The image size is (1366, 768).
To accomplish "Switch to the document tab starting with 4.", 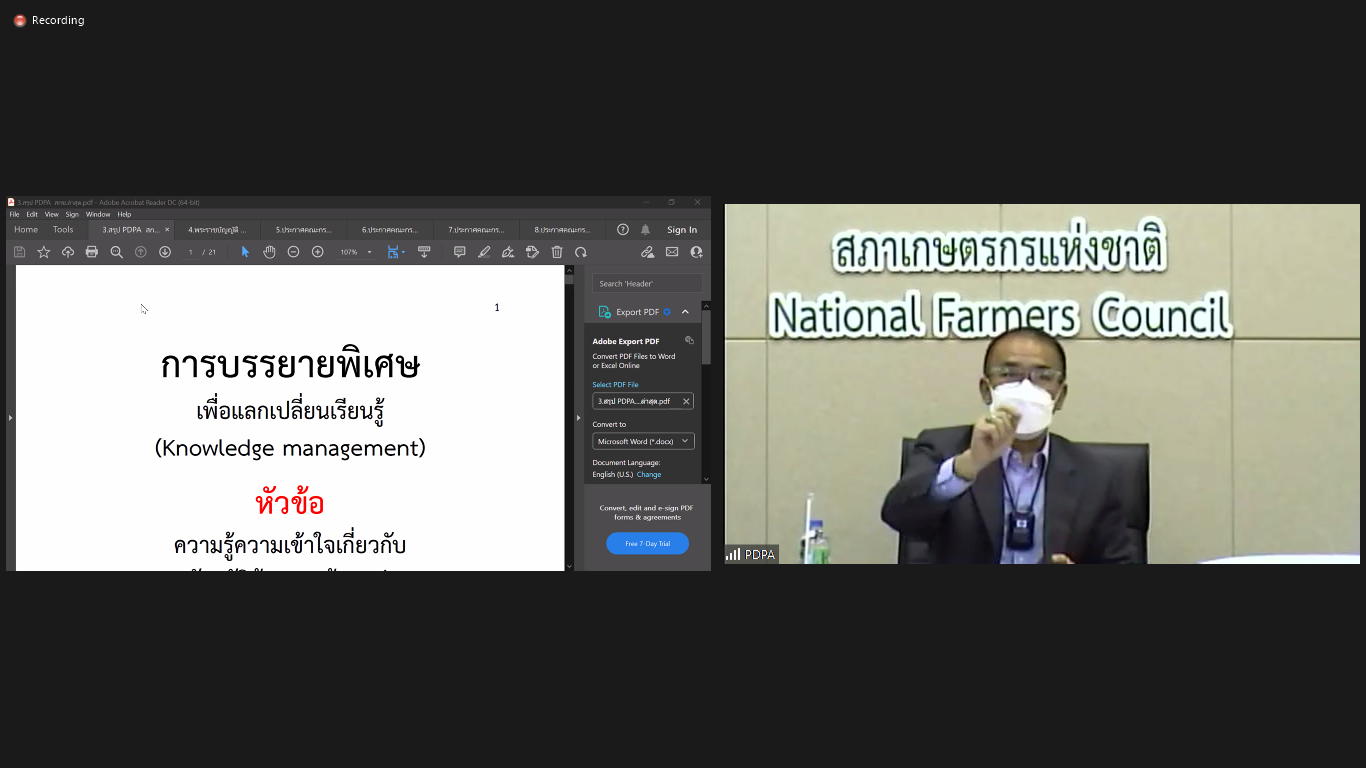I will [x=217, y=229].
